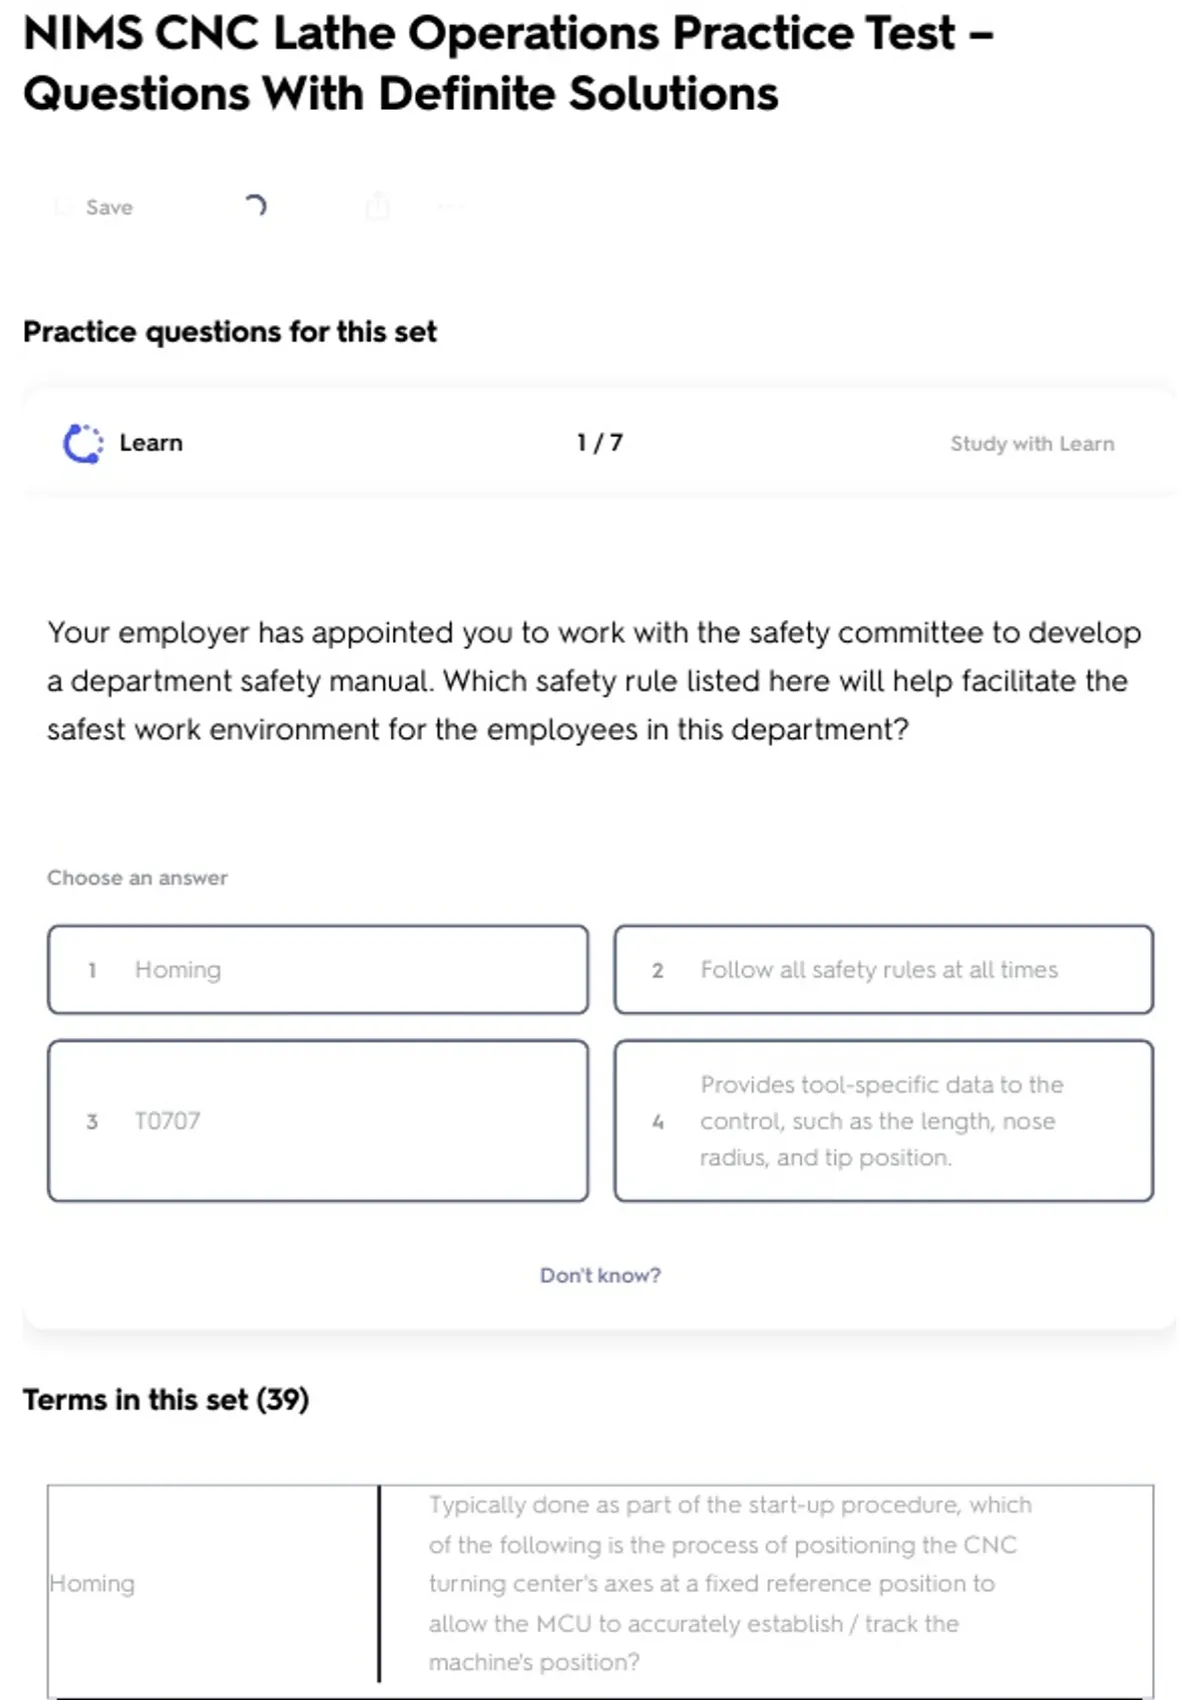Click the Save button
This screenshot has height=1700, width=1200.
[x=108, y=207]
